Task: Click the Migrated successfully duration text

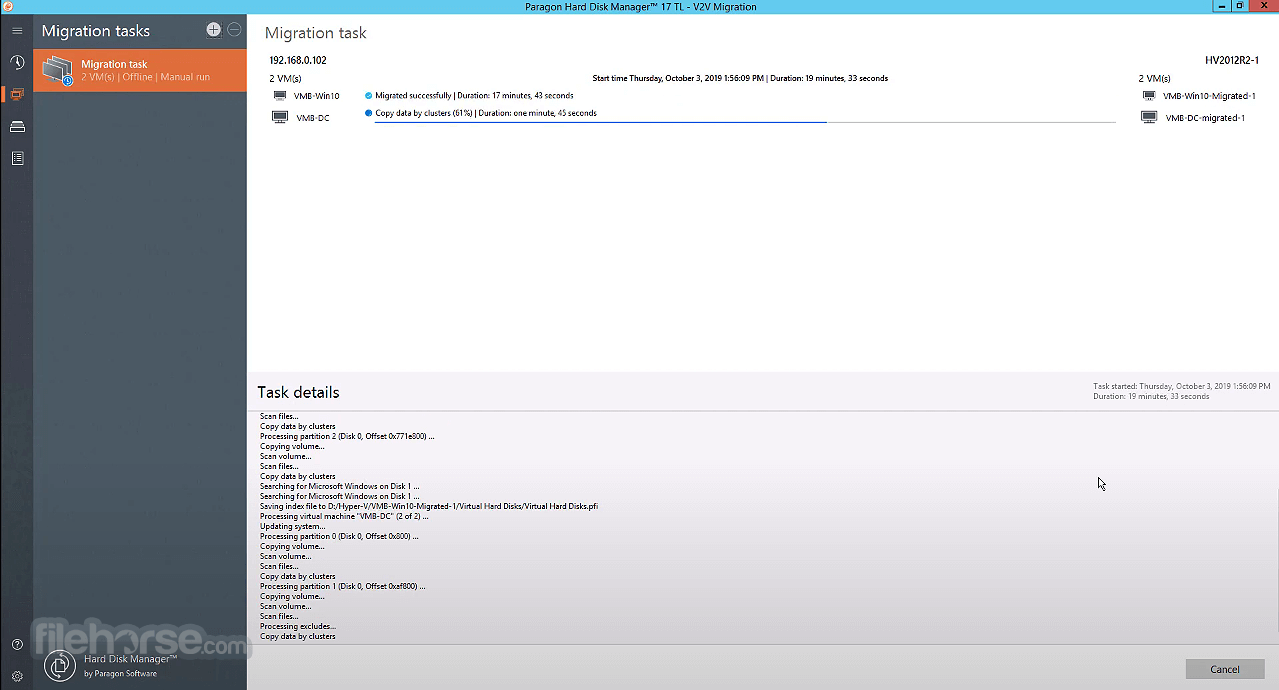Action: click(474, 96)
